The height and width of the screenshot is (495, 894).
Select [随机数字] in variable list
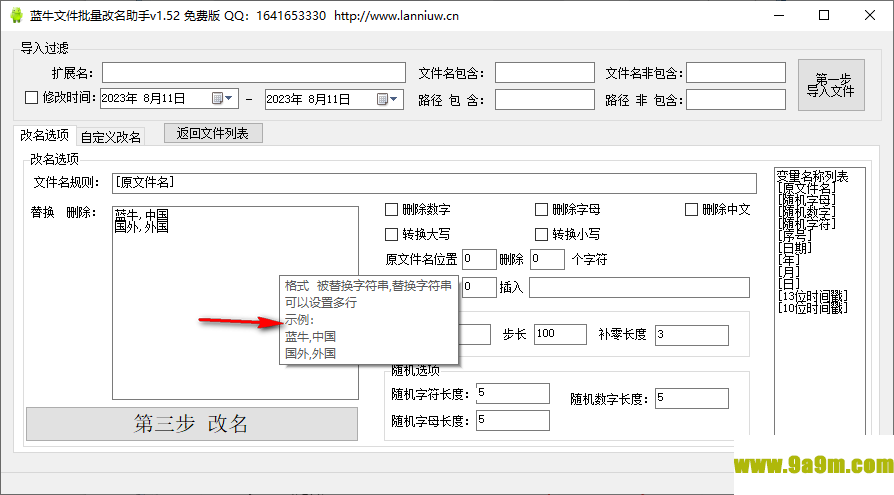point(806,212)
